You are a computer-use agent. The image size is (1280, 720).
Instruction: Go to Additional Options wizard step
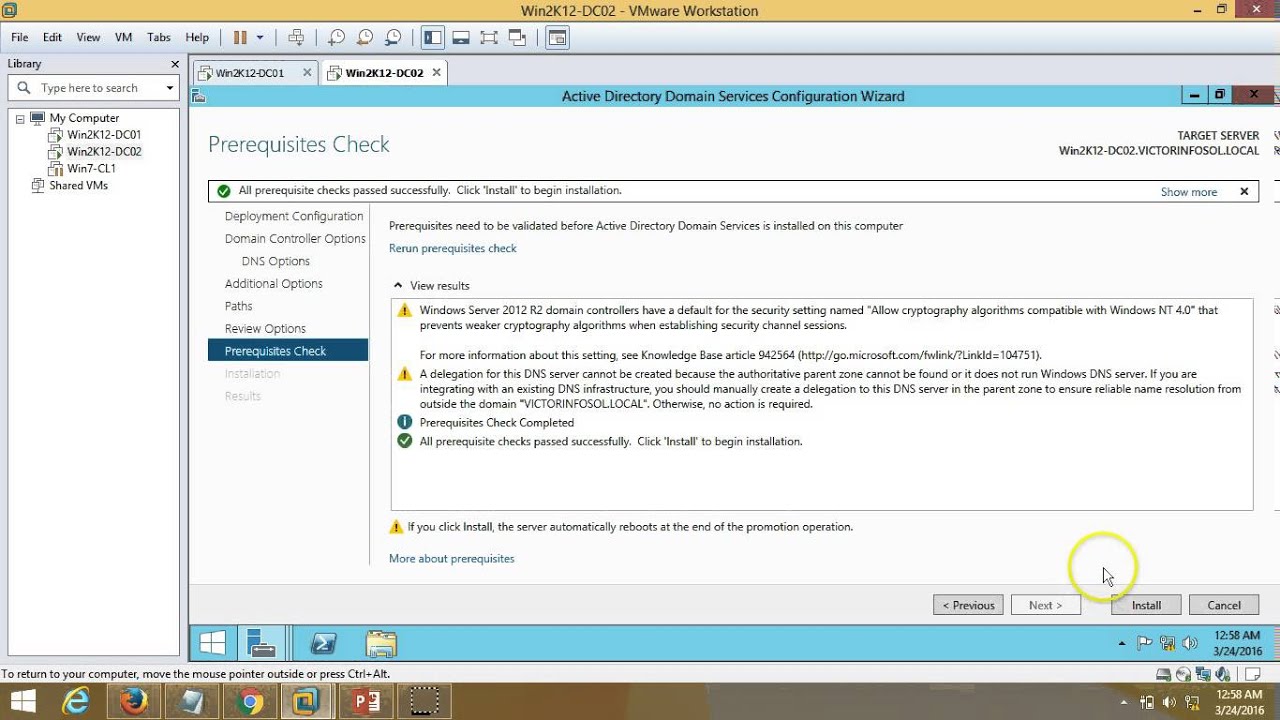pos(274,284)
